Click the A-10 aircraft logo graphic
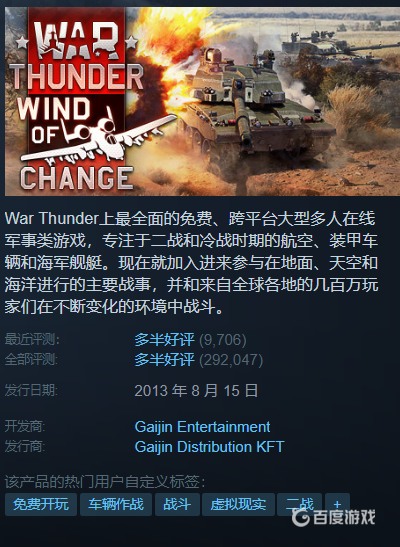 (98, 140)
